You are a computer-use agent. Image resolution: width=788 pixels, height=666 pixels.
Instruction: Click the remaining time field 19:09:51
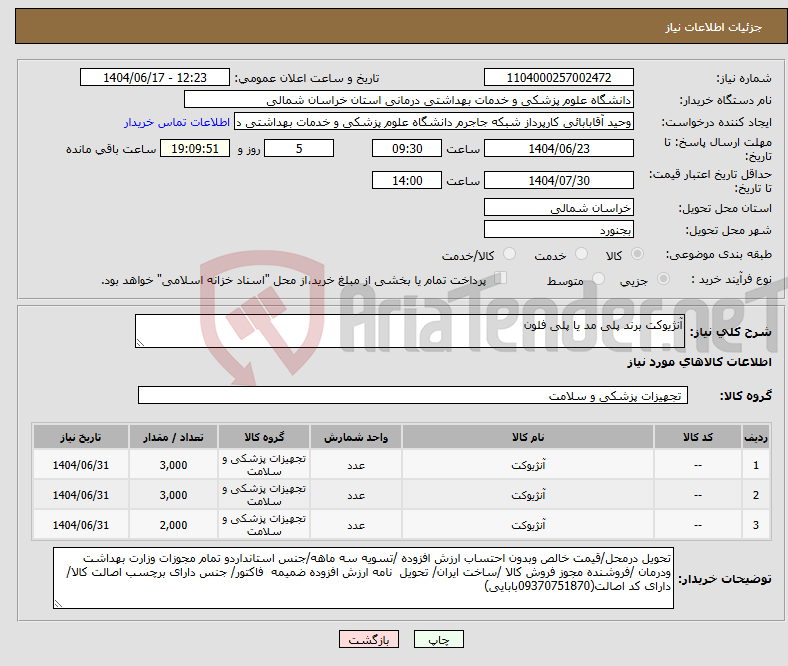[x=195, y=148]
